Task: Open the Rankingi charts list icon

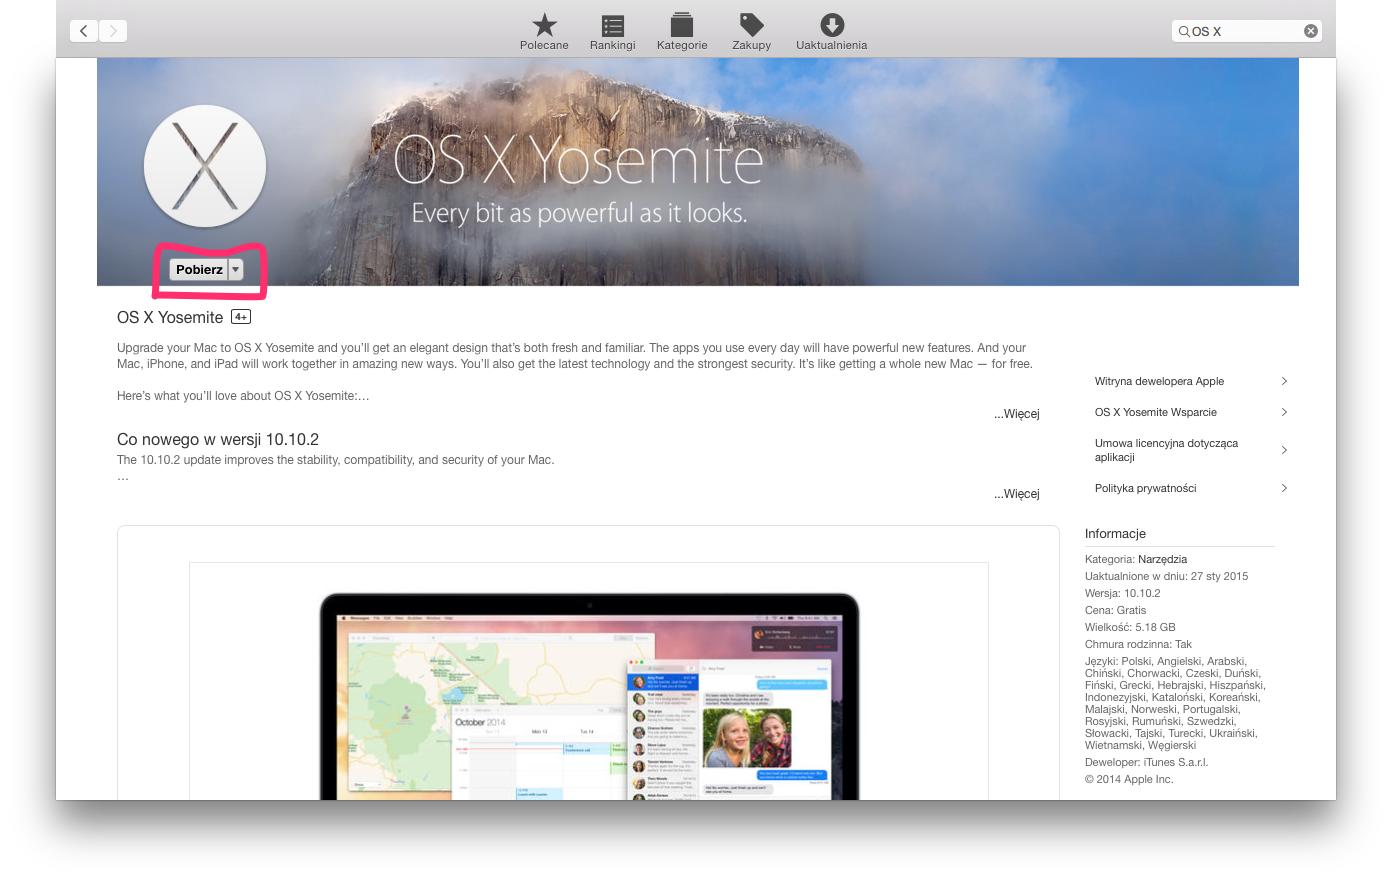Action: tap(612, 26)
